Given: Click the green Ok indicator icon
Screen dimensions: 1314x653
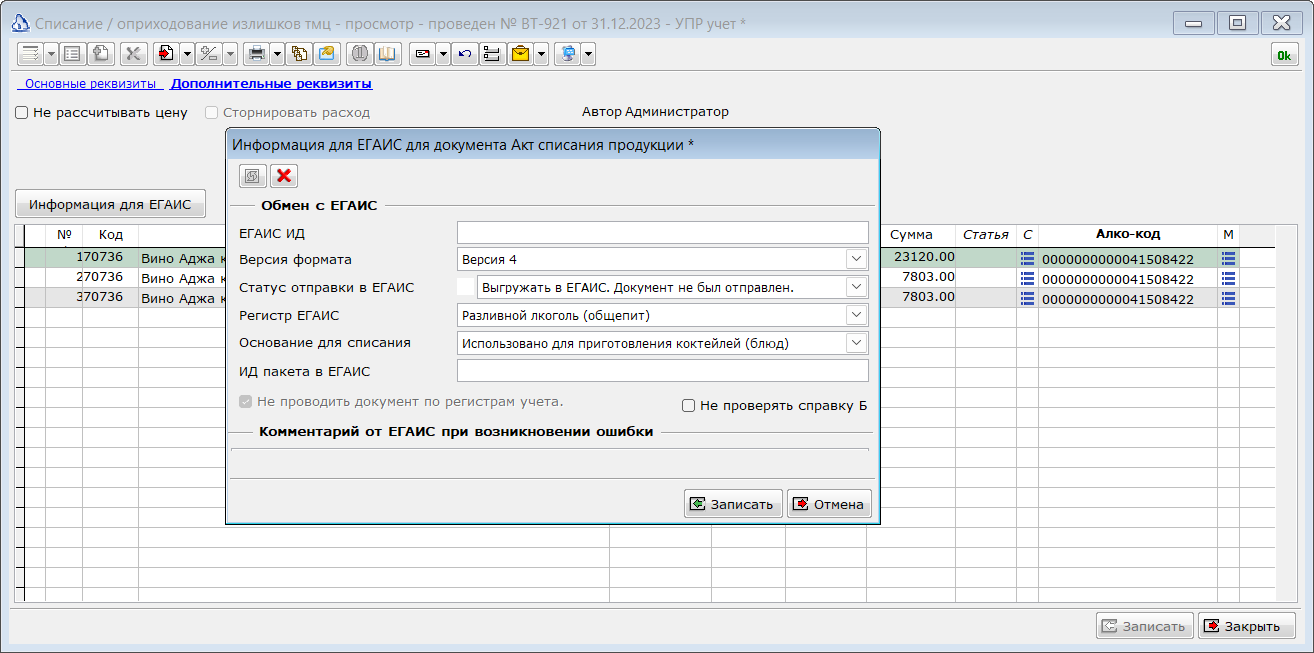Looking at the screenshot, I should (1284, 55).
